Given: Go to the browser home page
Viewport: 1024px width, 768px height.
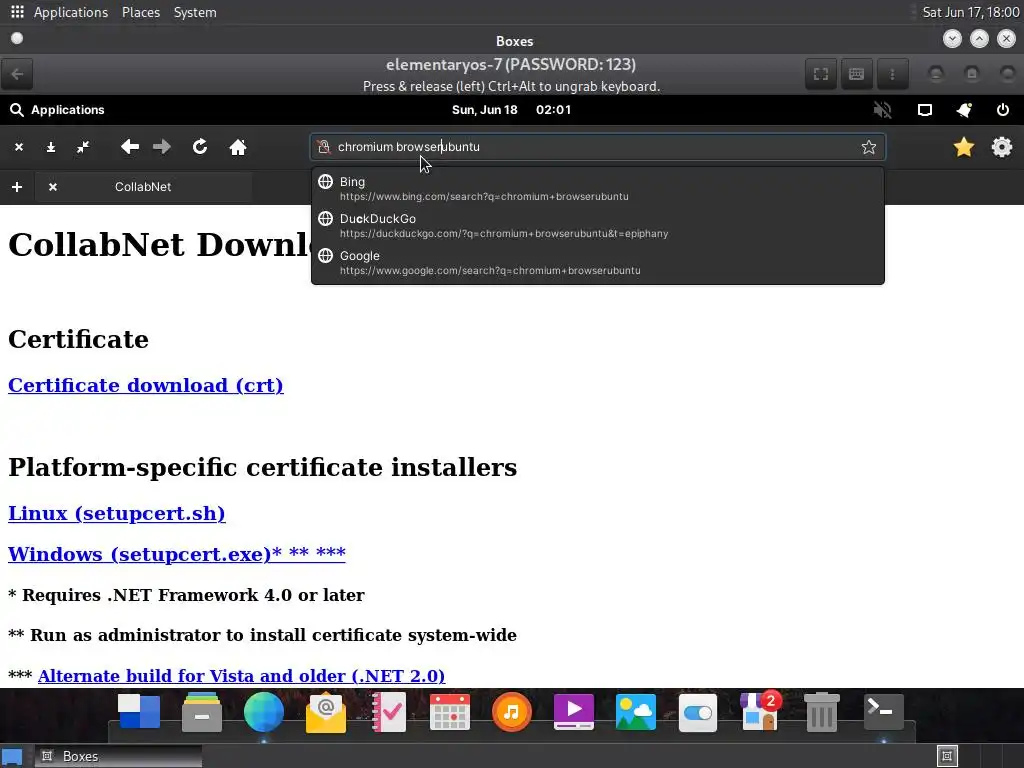Looking at the screenshot, I should [x=238, y=147].
